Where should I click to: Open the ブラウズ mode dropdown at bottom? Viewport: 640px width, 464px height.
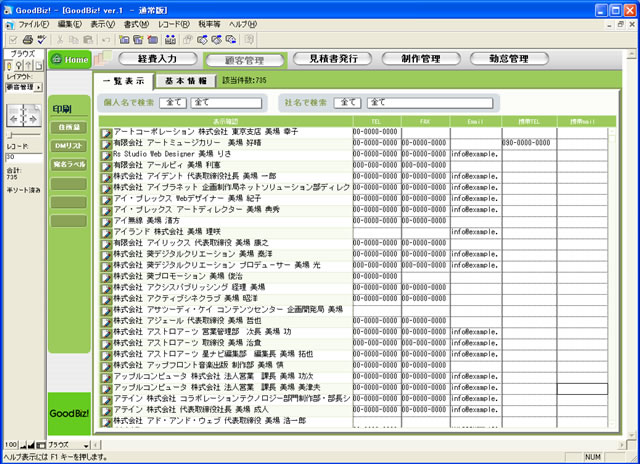[x=69, y=445]
